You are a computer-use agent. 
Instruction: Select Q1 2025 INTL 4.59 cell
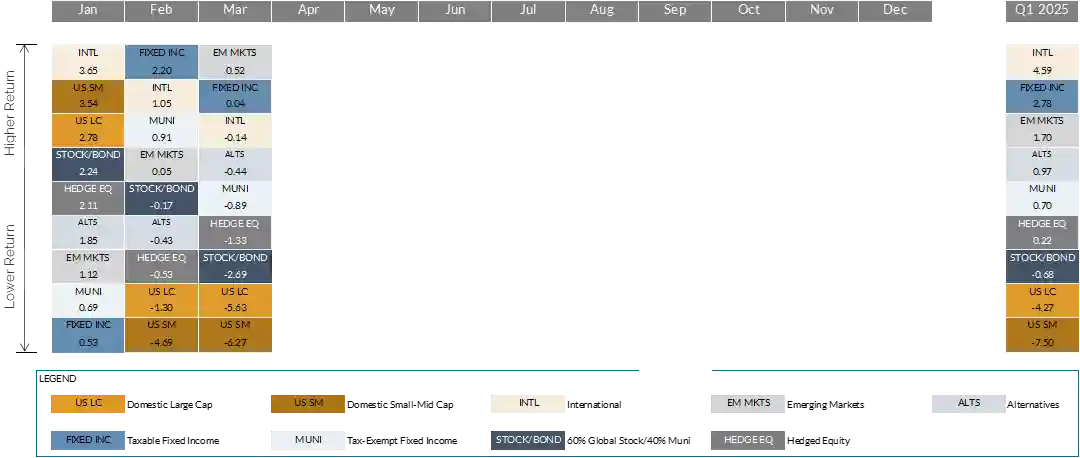pyautogui.click(x=1042, y=61)
